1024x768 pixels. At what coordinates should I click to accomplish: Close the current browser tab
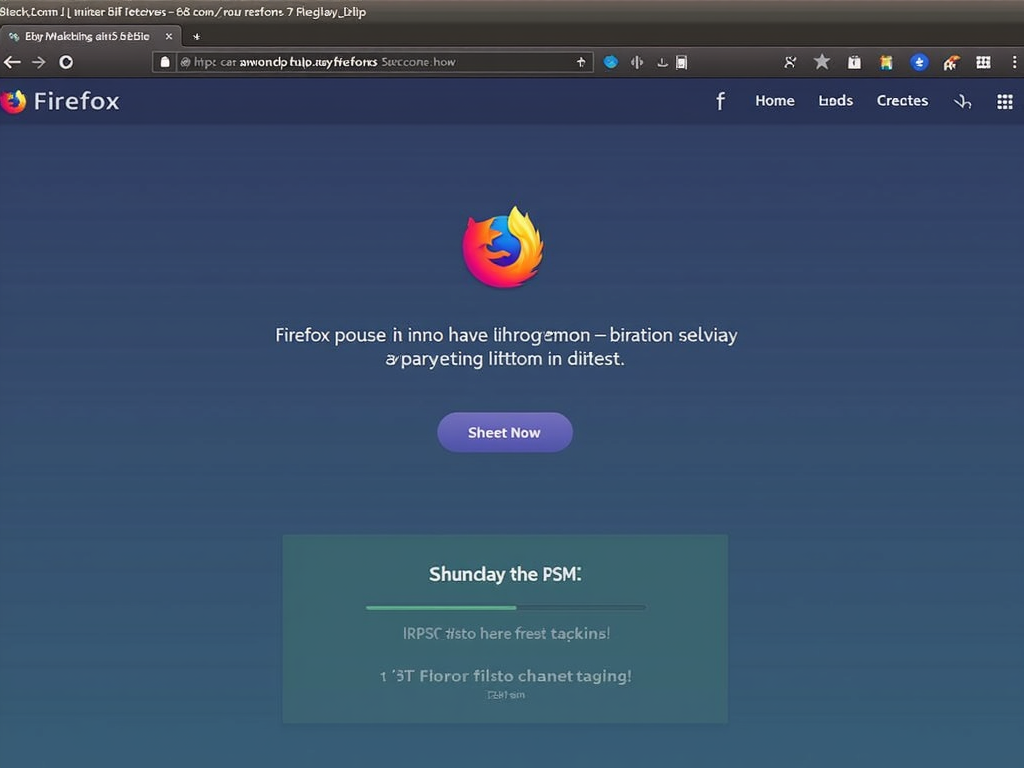point(168,37)
